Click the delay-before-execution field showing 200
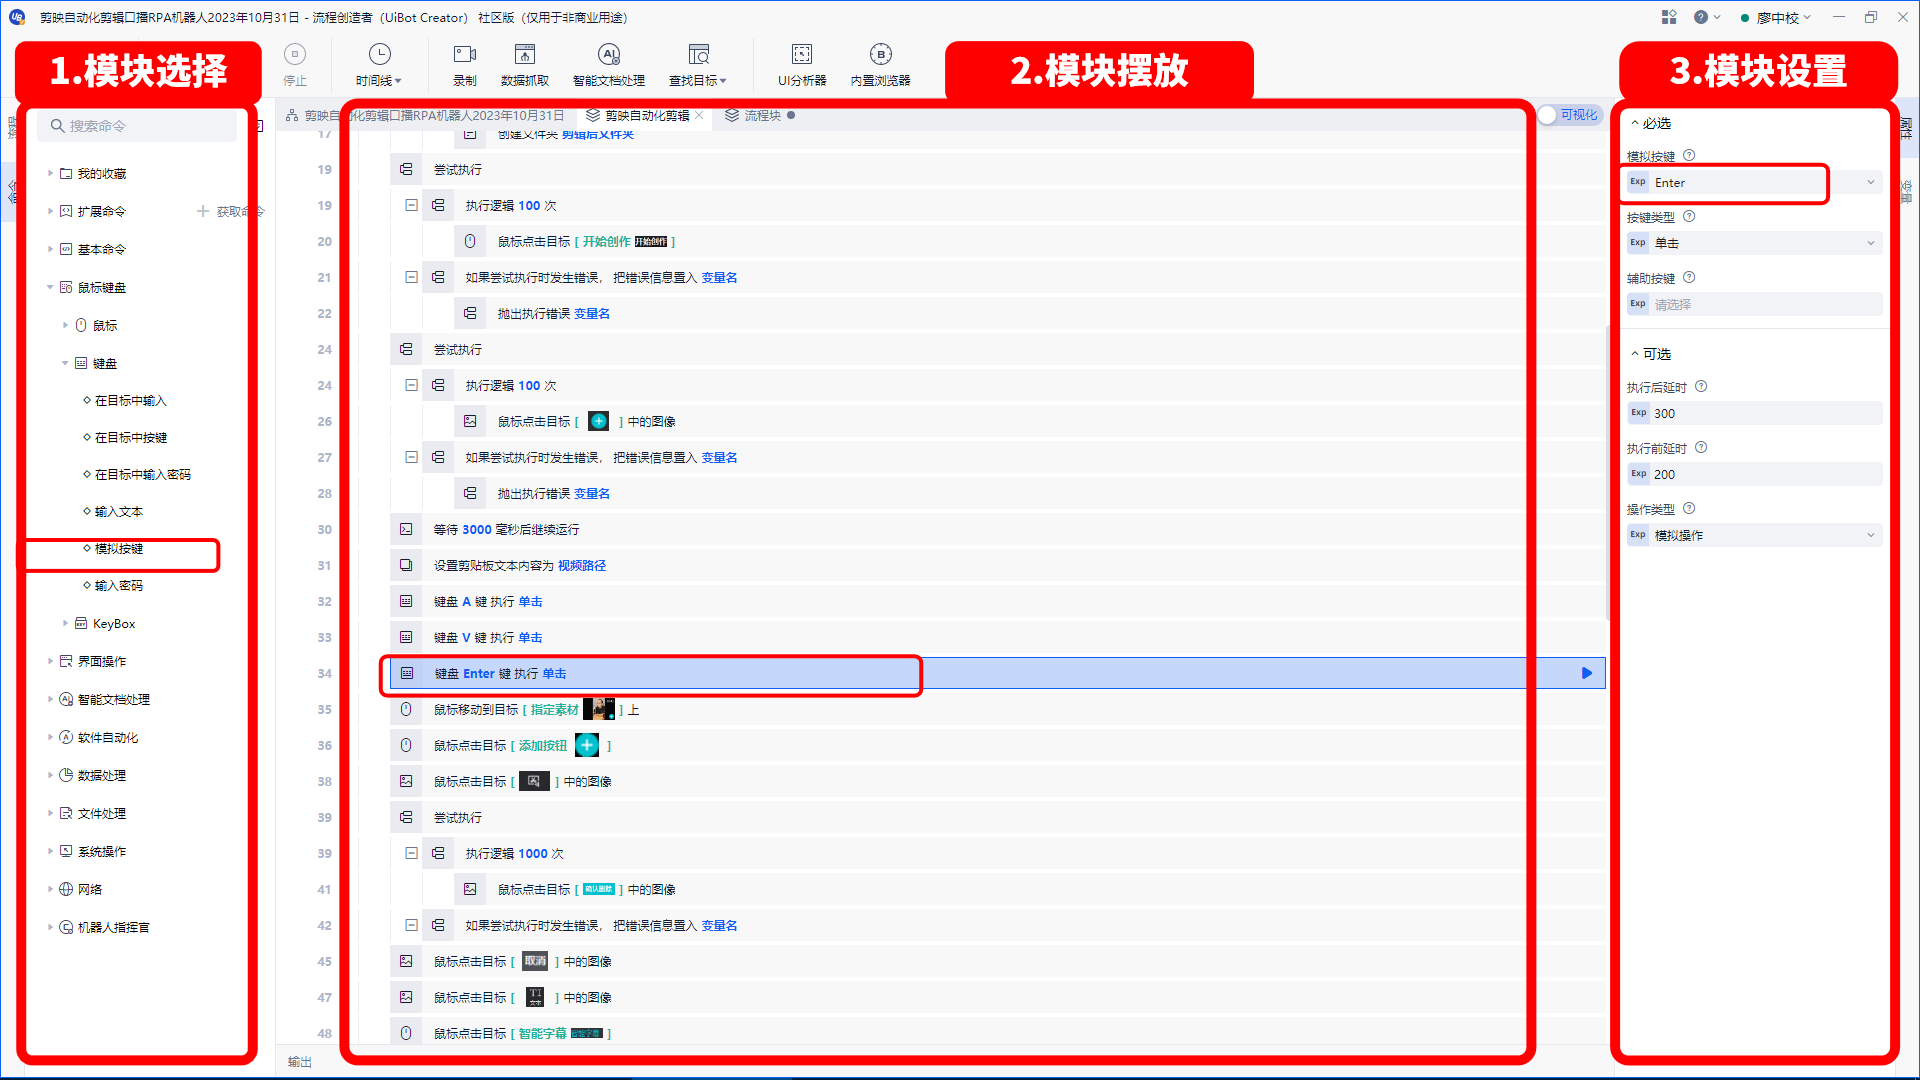This screenshot has height=1080, width=1920. 1755,474
